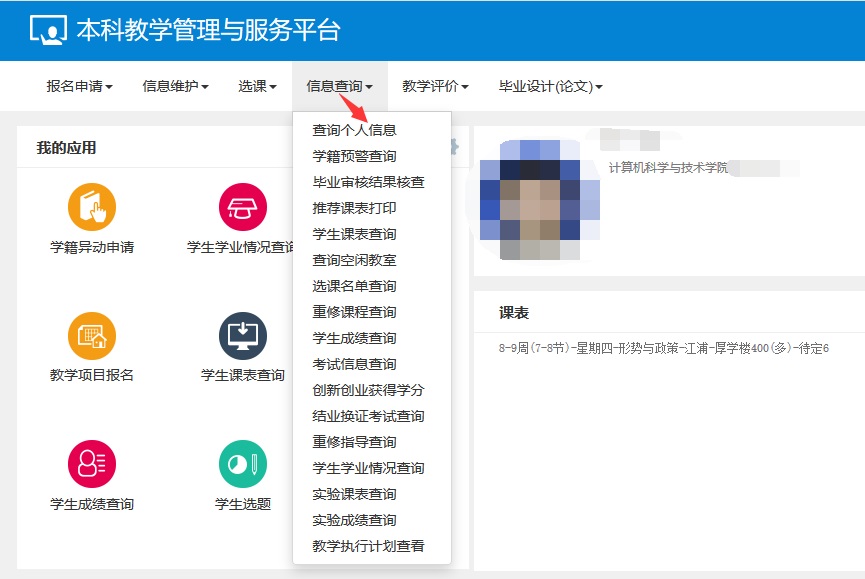The width and height of the screenshot is (865, 579).
Task: Open the 学生课表查询 monitor icon
Action: coord(243,336)
